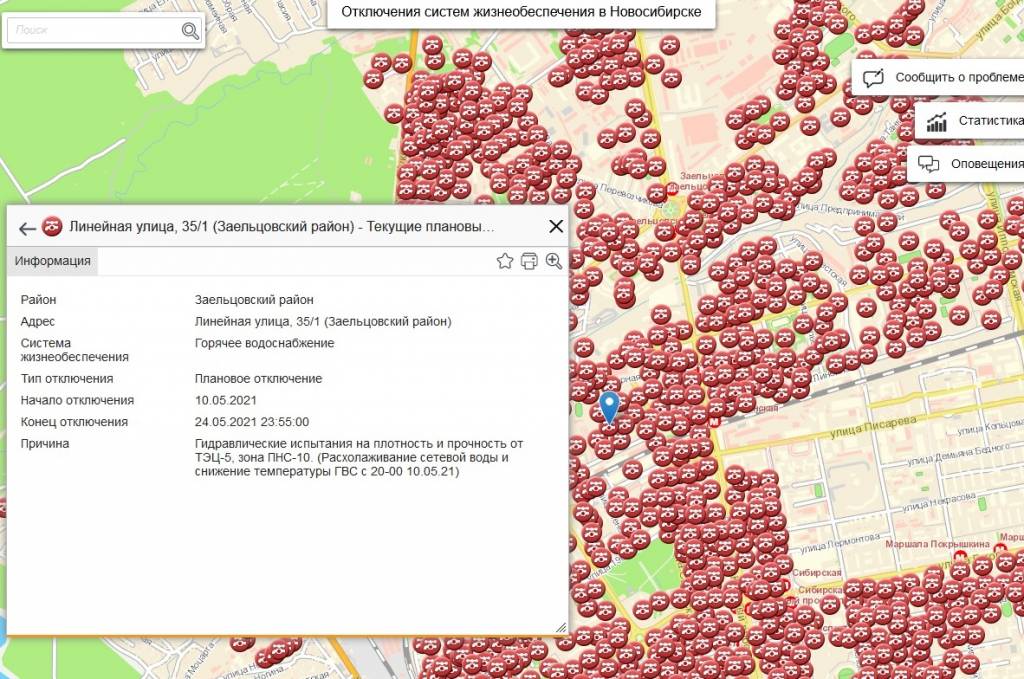Click the page title Отключения систем жизнеобеспечения

[521, 12]
